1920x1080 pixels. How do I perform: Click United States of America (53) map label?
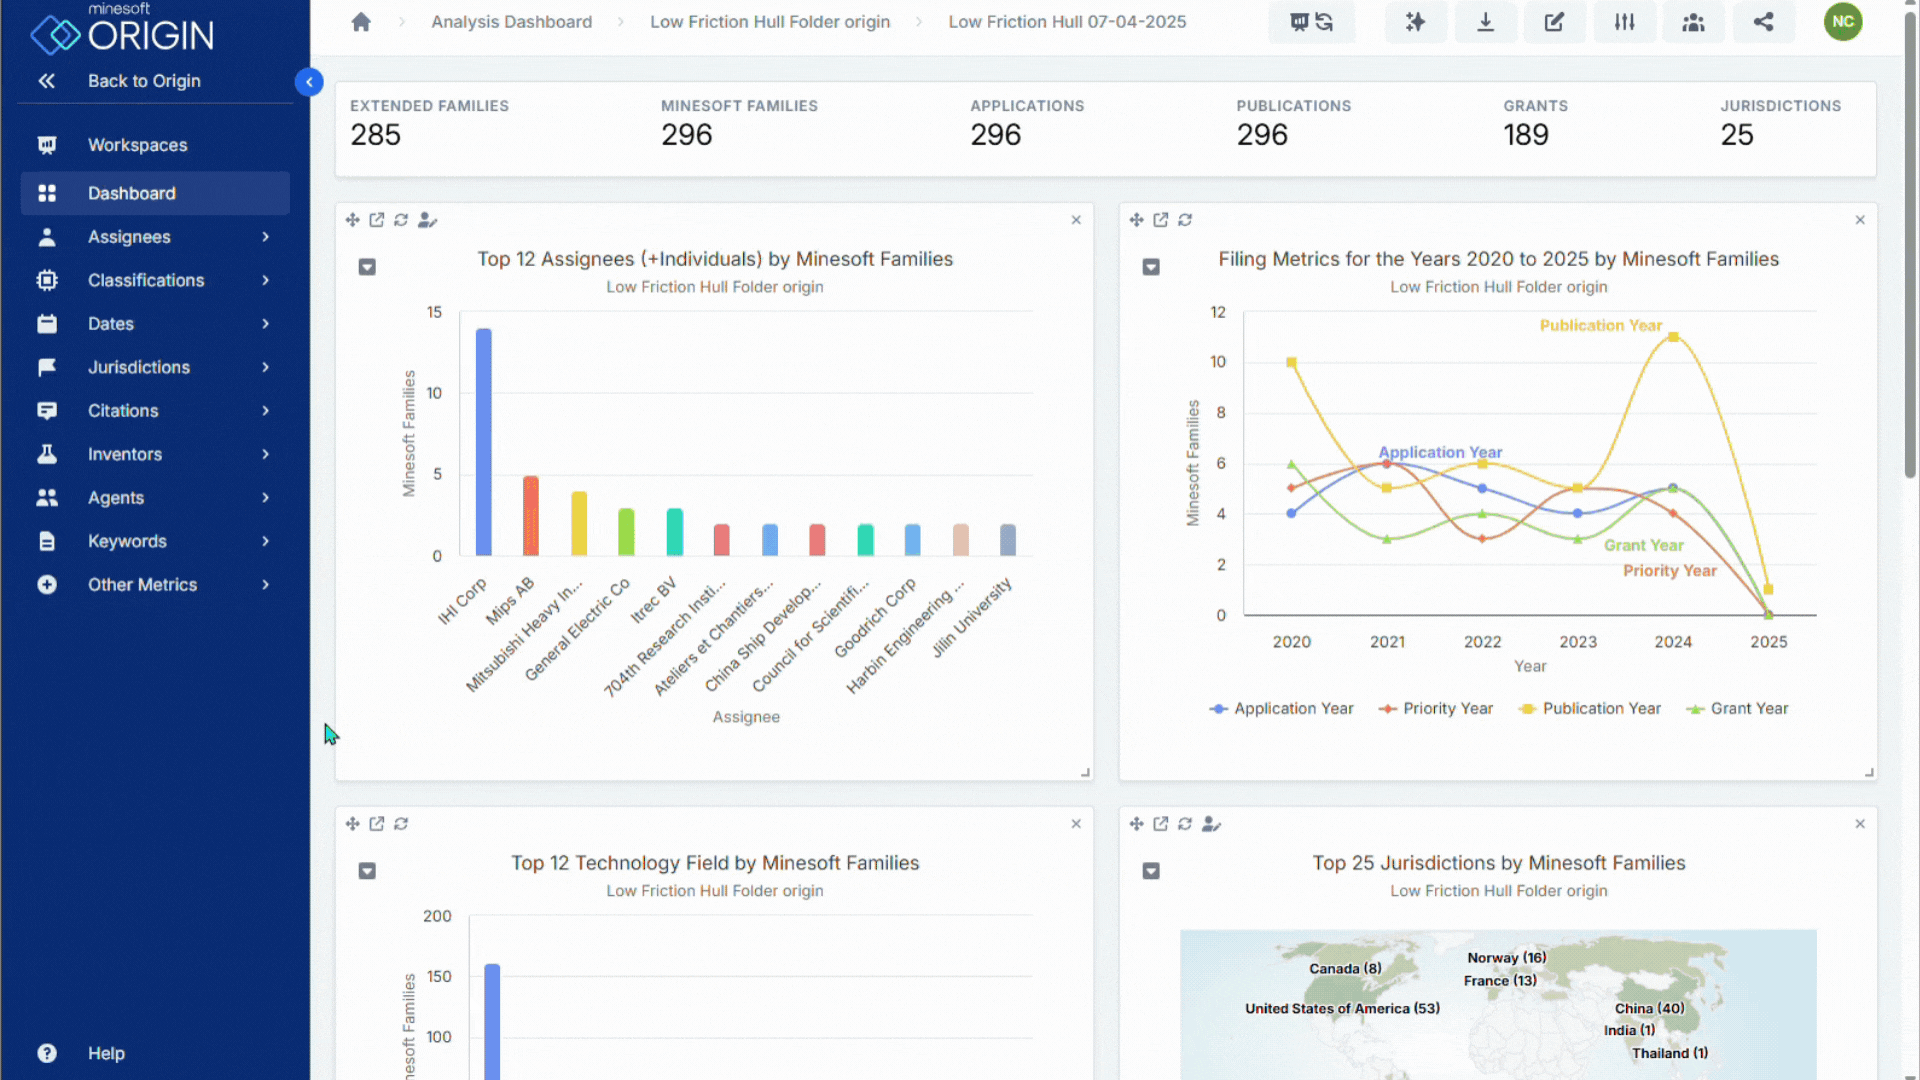pyautogui.click(x=1342, y=1008)
